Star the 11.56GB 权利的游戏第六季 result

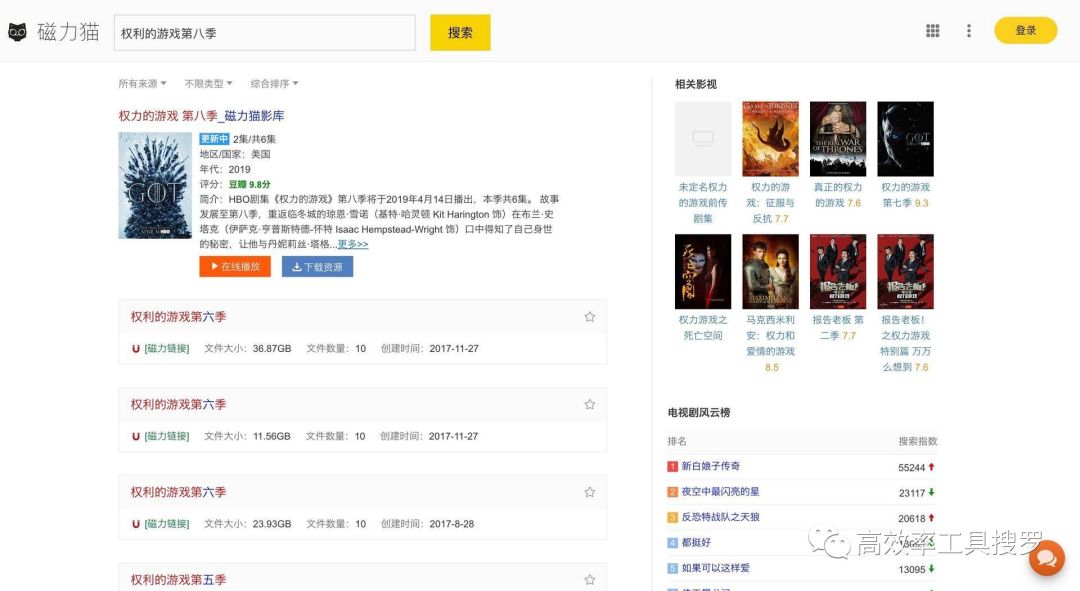[590, 404]
